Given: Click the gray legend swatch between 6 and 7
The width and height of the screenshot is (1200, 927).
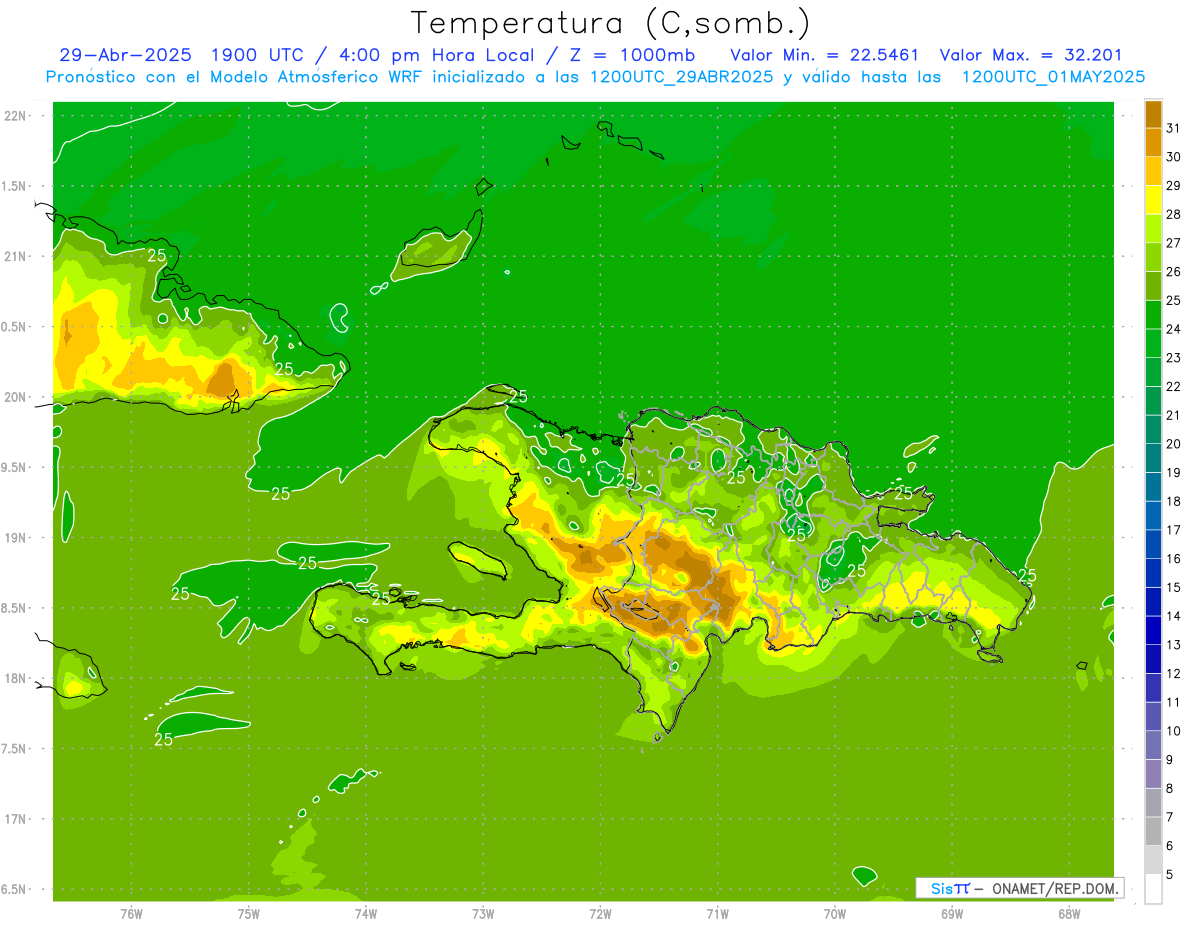Looking at the screenshot, I should (x=1153, y=831).
